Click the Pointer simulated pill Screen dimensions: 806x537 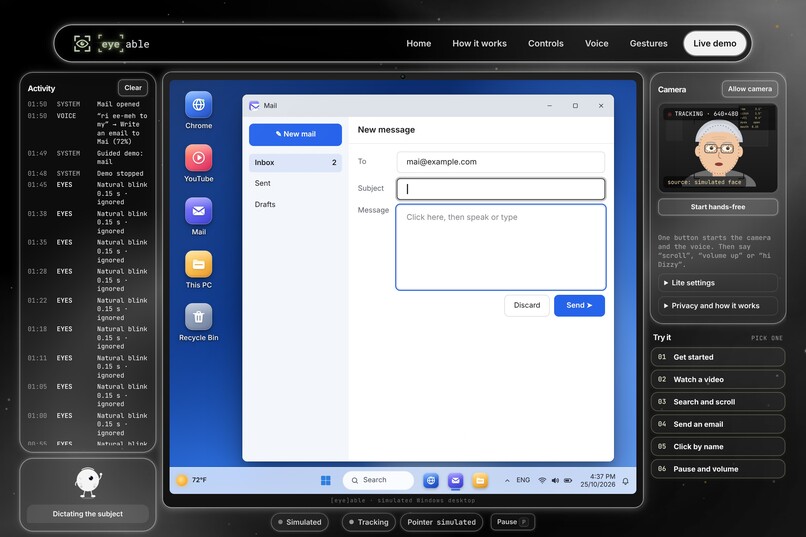tap(442, 522)
